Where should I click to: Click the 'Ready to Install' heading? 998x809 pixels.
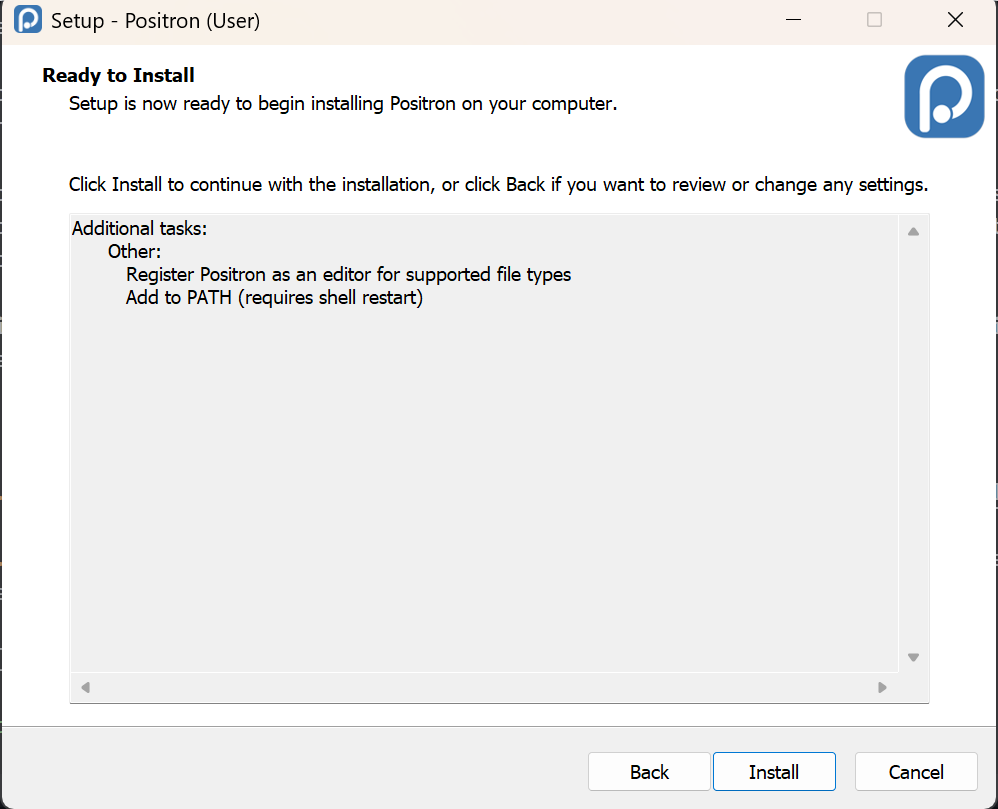click(118, 75)
